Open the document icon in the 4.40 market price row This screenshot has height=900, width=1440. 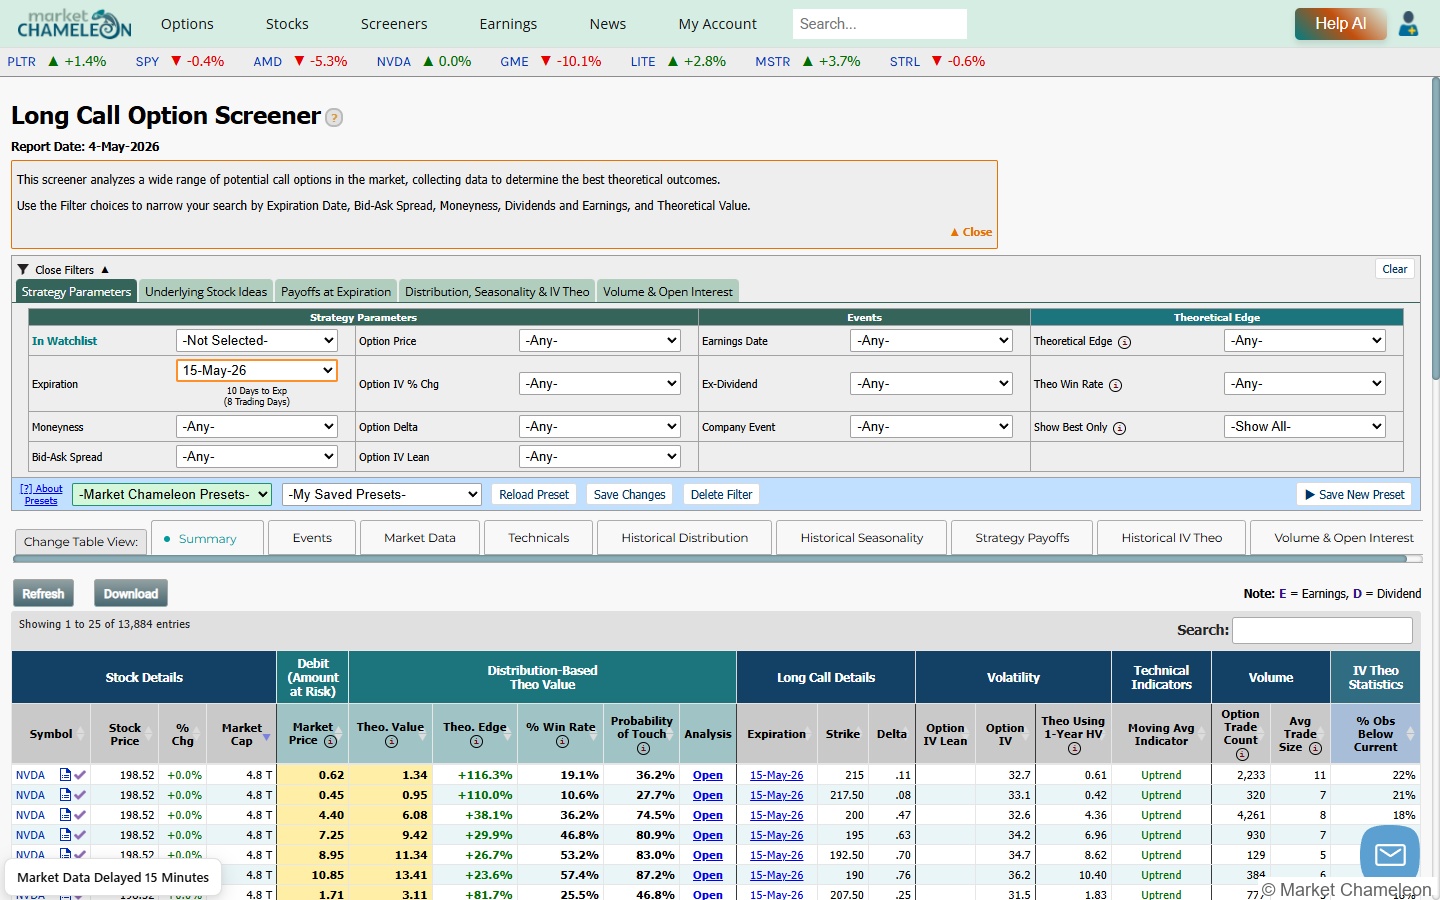65,815
